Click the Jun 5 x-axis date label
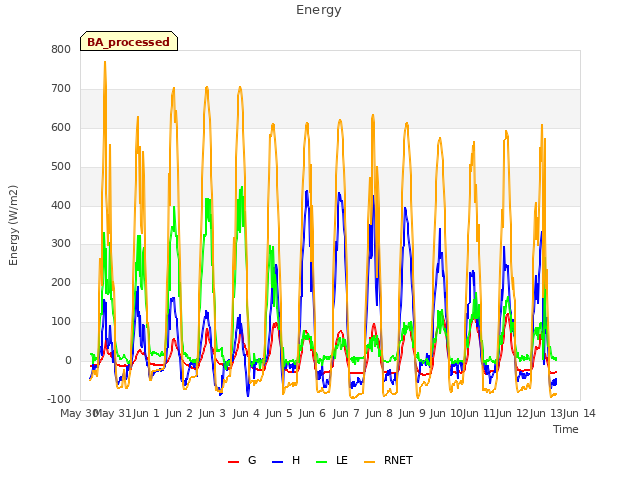This screenshot has width=640, height=480. (x=279, y=413)
